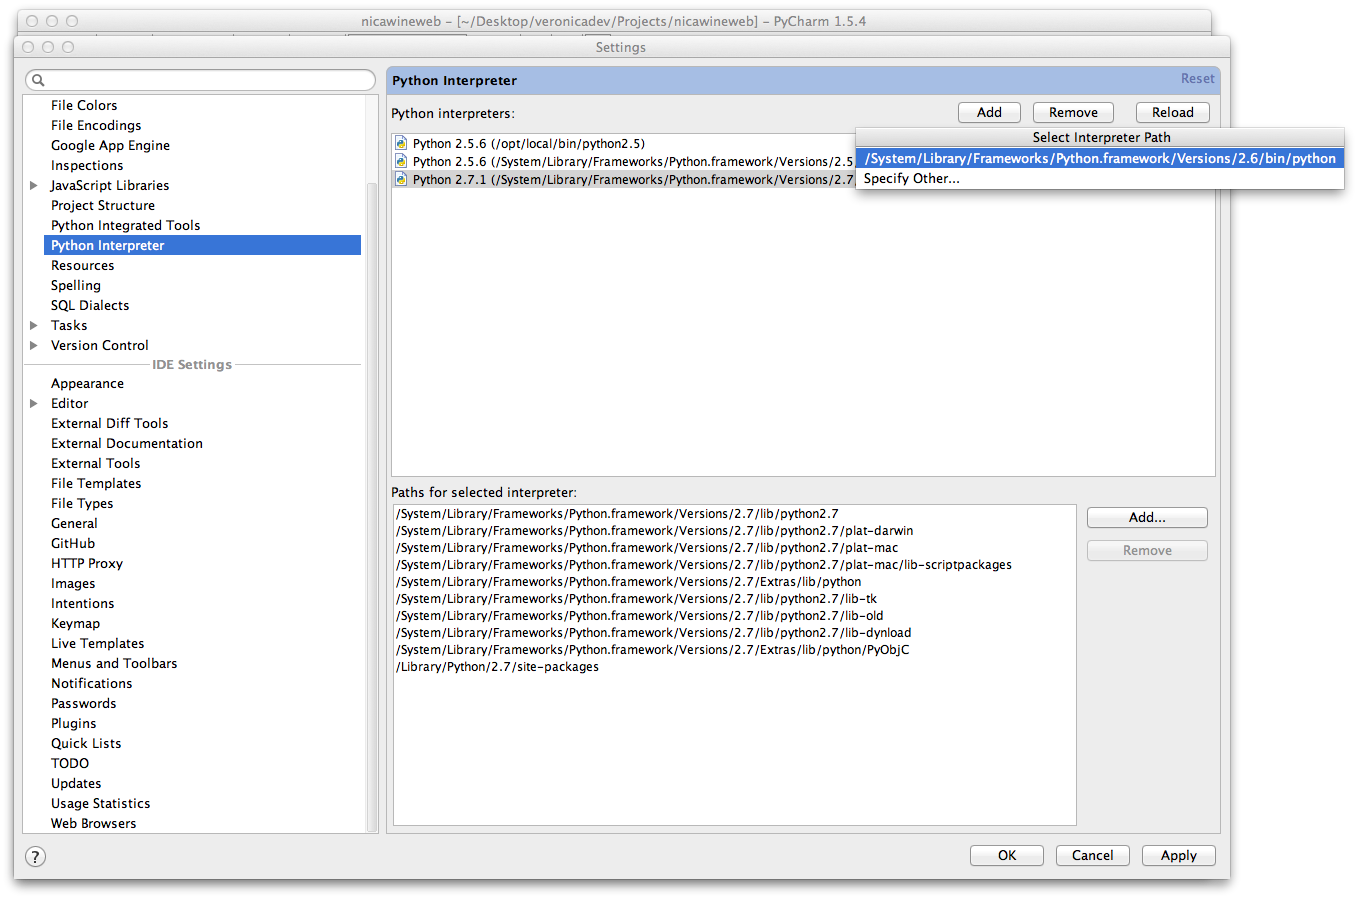Open Intentions settings
The height and width of the screenshot is (899, 1358).
click(83, 603)
